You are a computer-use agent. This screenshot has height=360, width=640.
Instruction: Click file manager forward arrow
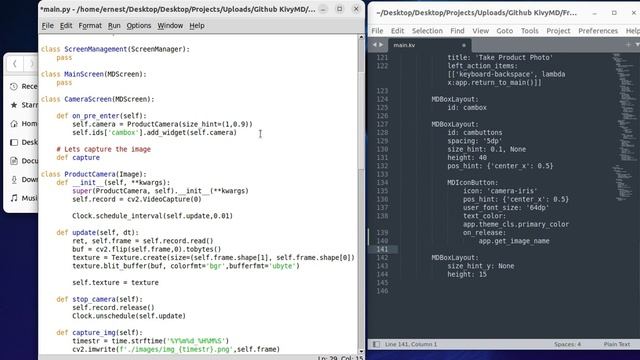[32, 64]
